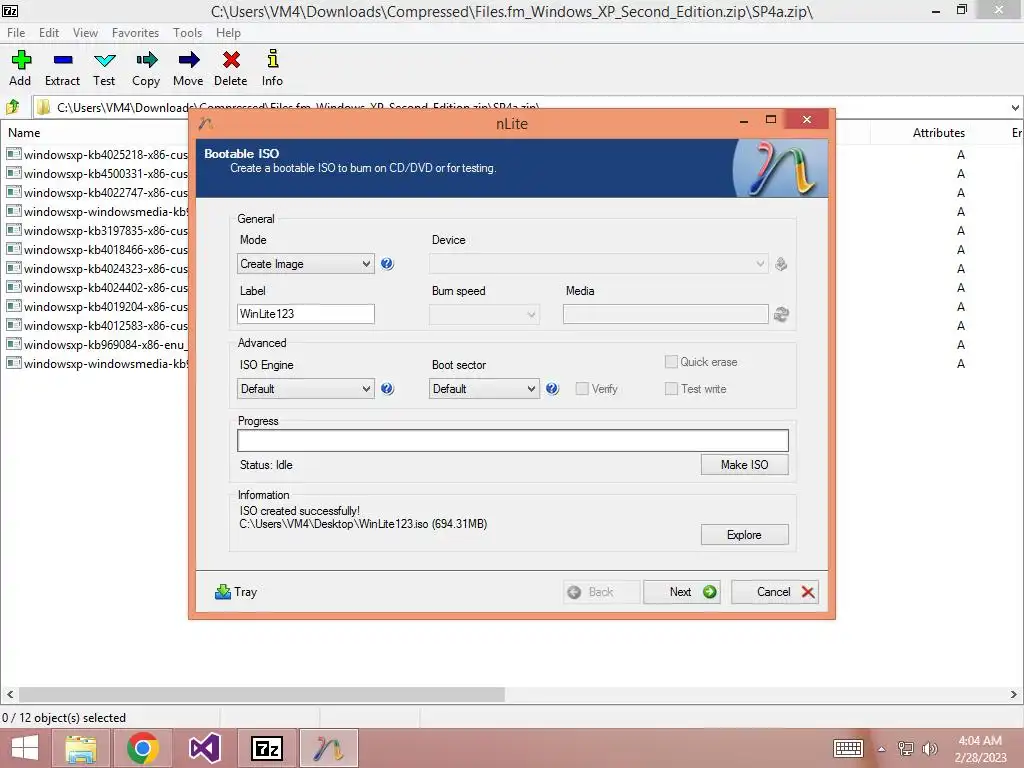Viewport: 1024px width, 768px height.
Task: Switch to nLite on the taskbar
Action: [x=328, y=748]
